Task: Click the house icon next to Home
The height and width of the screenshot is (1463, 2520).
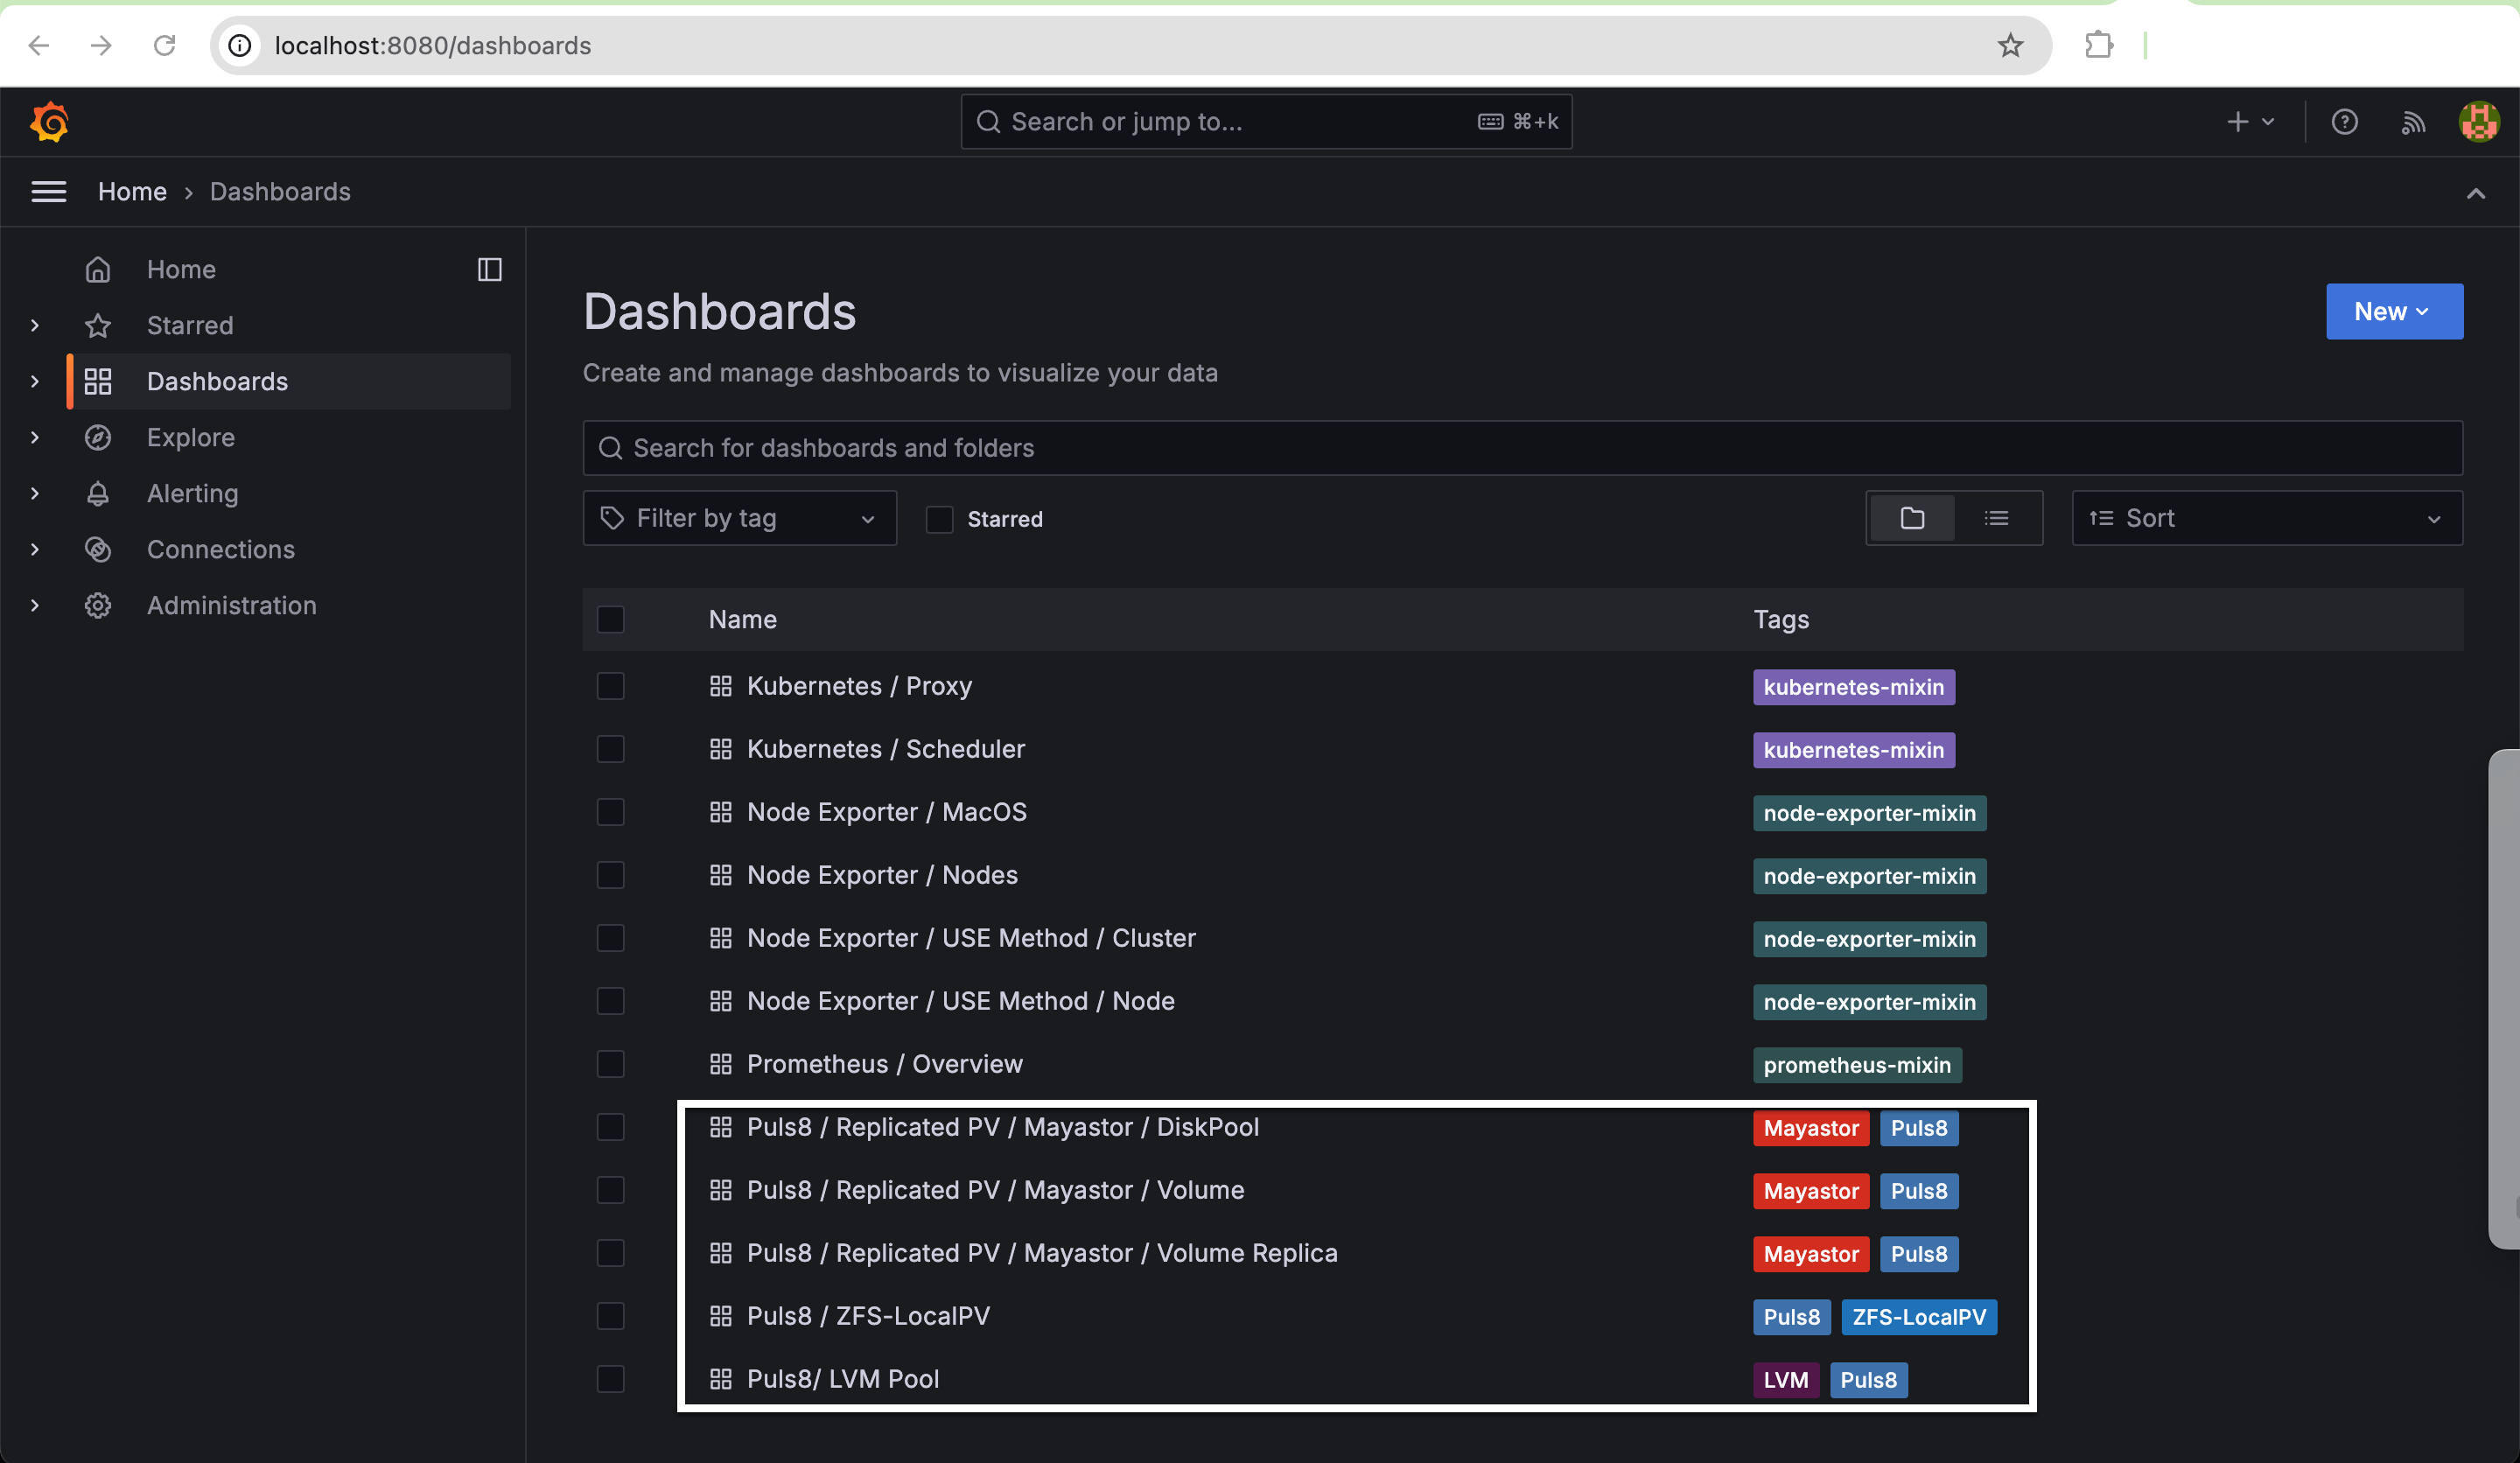Action: pos(98,270)
